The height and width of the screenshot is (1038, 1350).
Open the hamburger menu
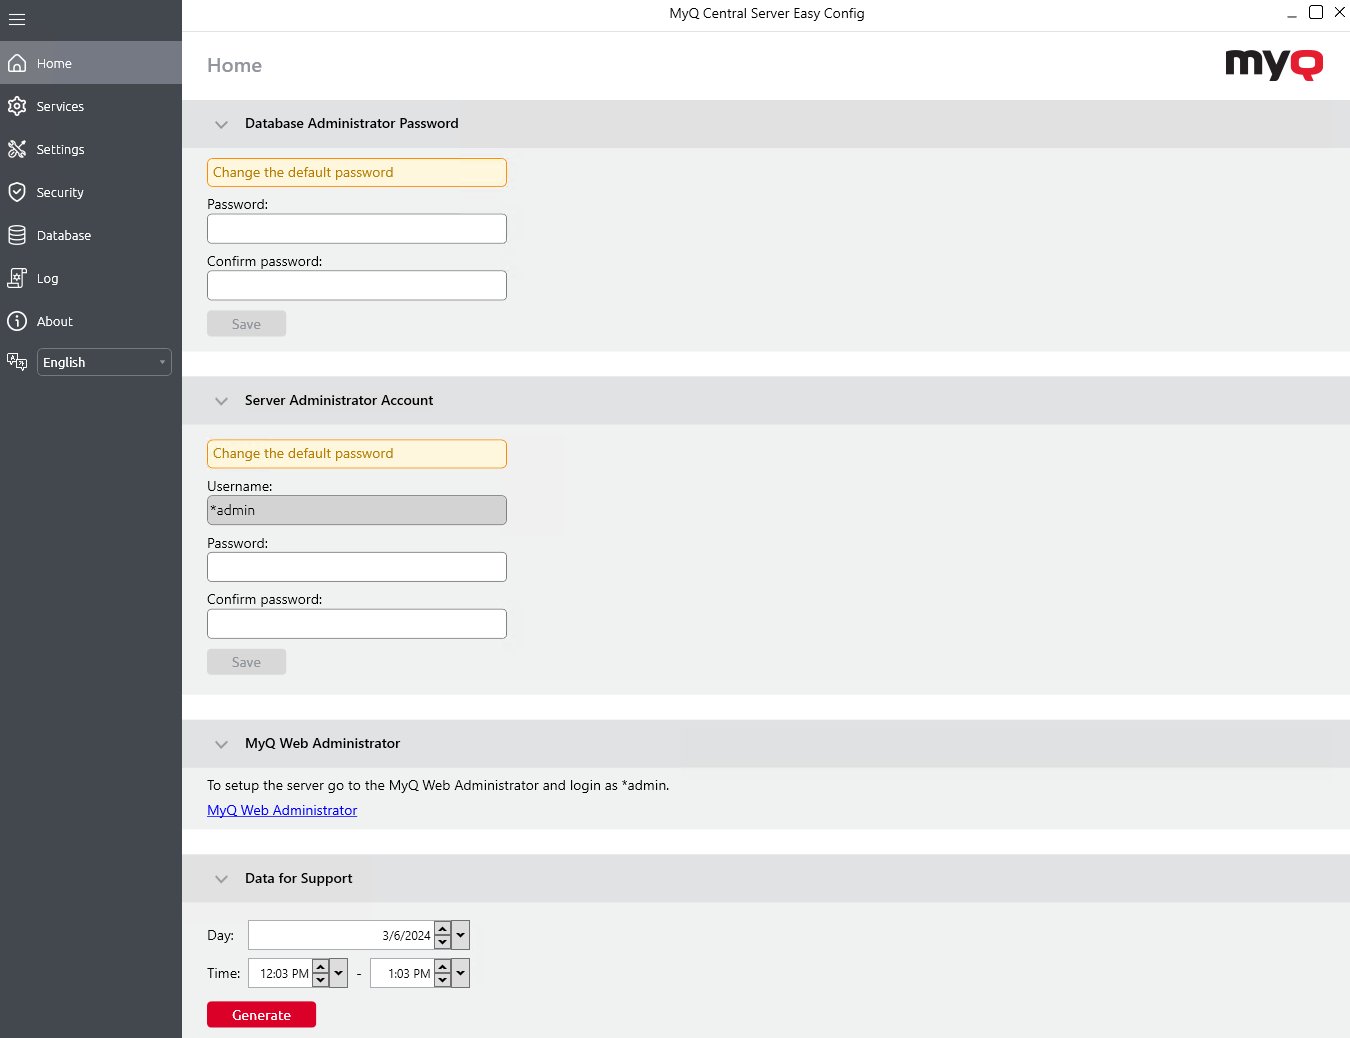click(x=16, y=19)
